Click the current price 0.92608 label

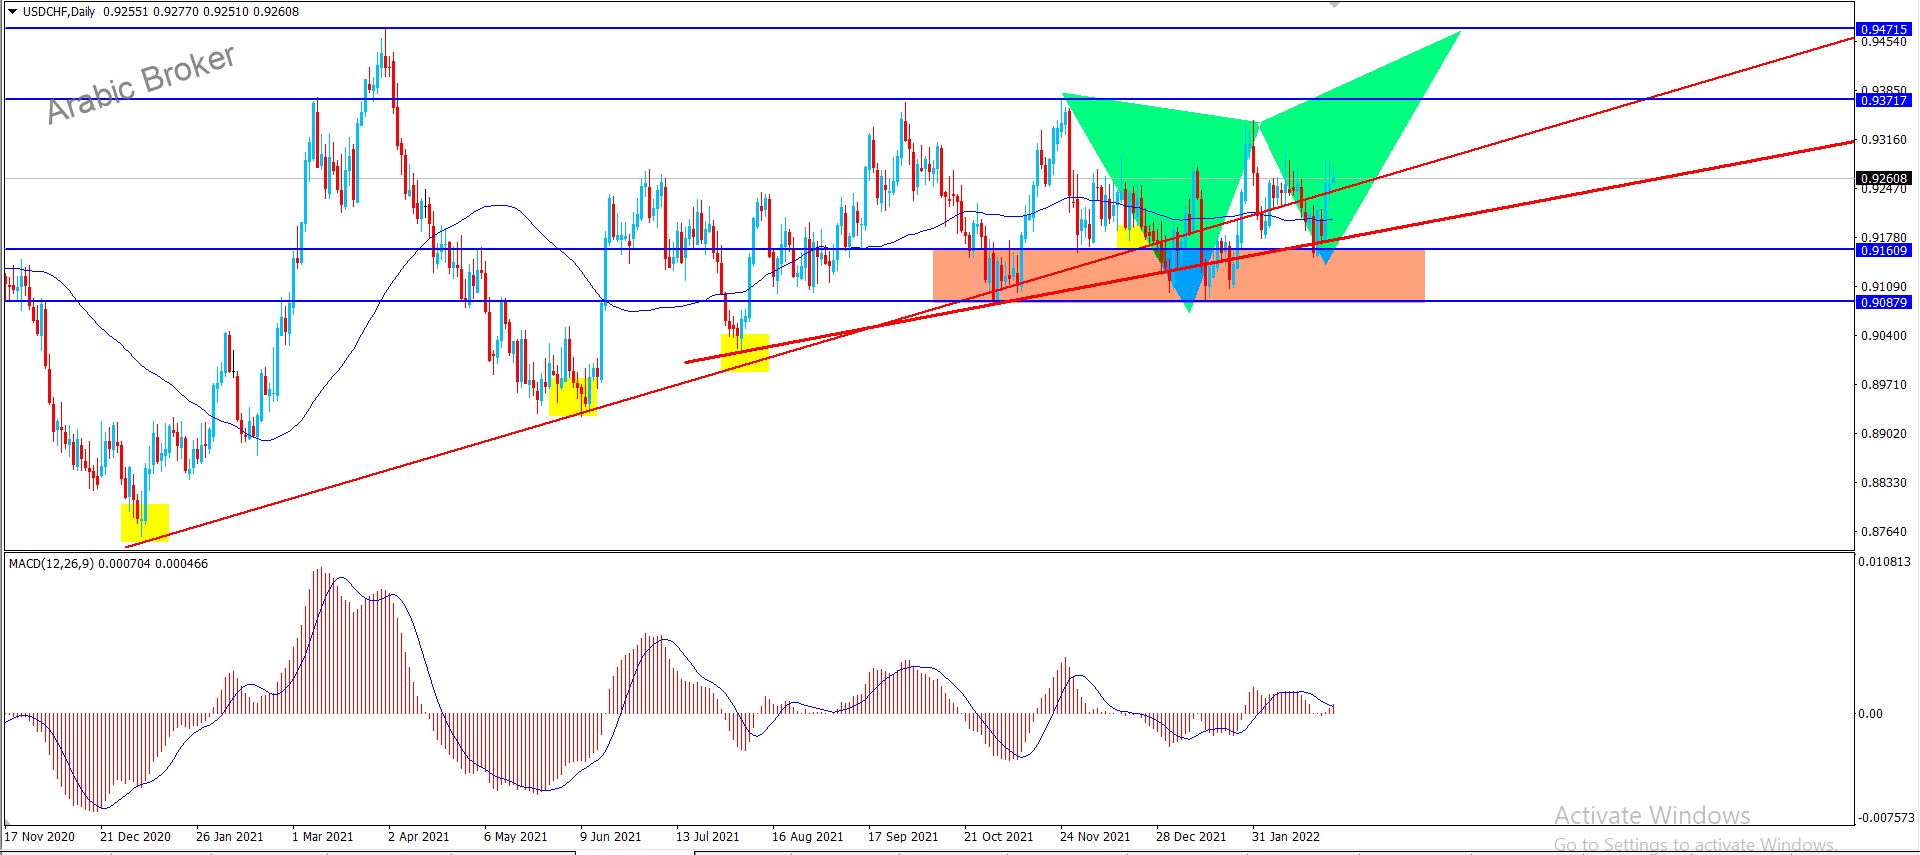(1883, 178)
